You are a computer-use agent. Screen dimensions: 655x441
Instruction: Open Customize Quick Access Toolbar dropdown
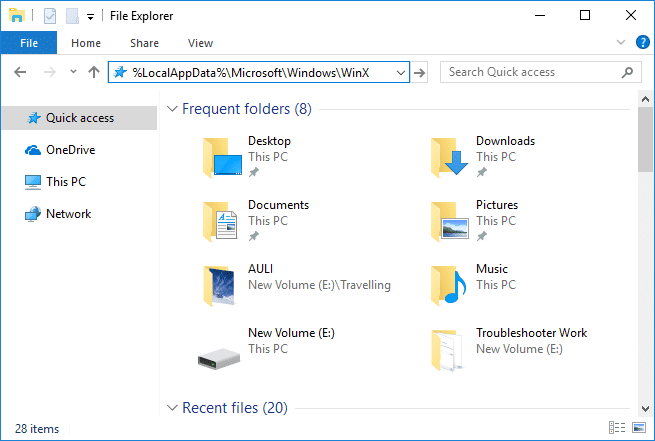tap(90, 16)
